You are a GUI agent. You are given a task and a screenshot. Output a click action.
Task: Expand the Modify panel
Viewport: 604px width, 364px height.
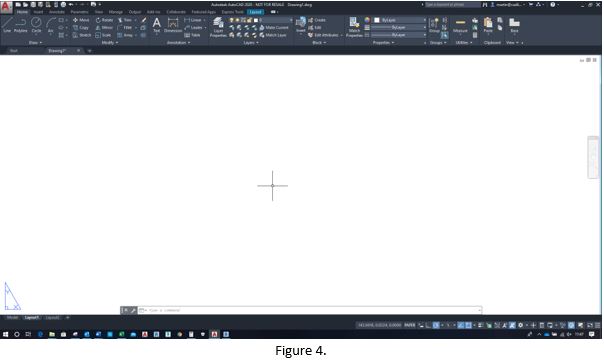coord(110,43)
